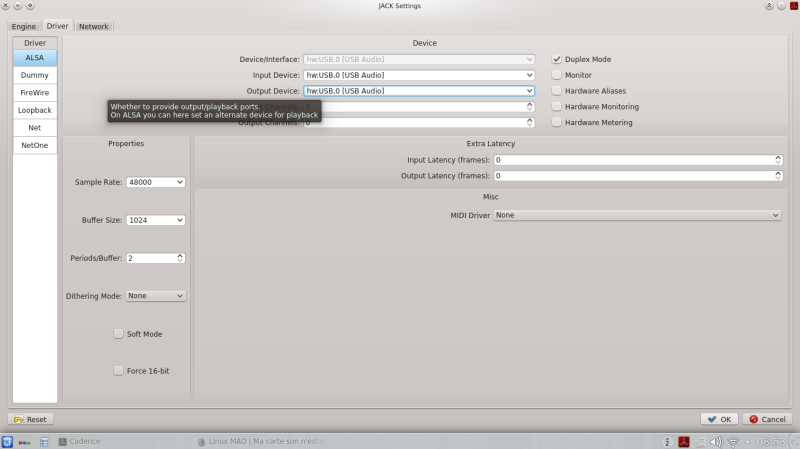Viewport: 800px width, 449px height.
Task: Open the KDE application launcher icon
Action: coord(7,442)
